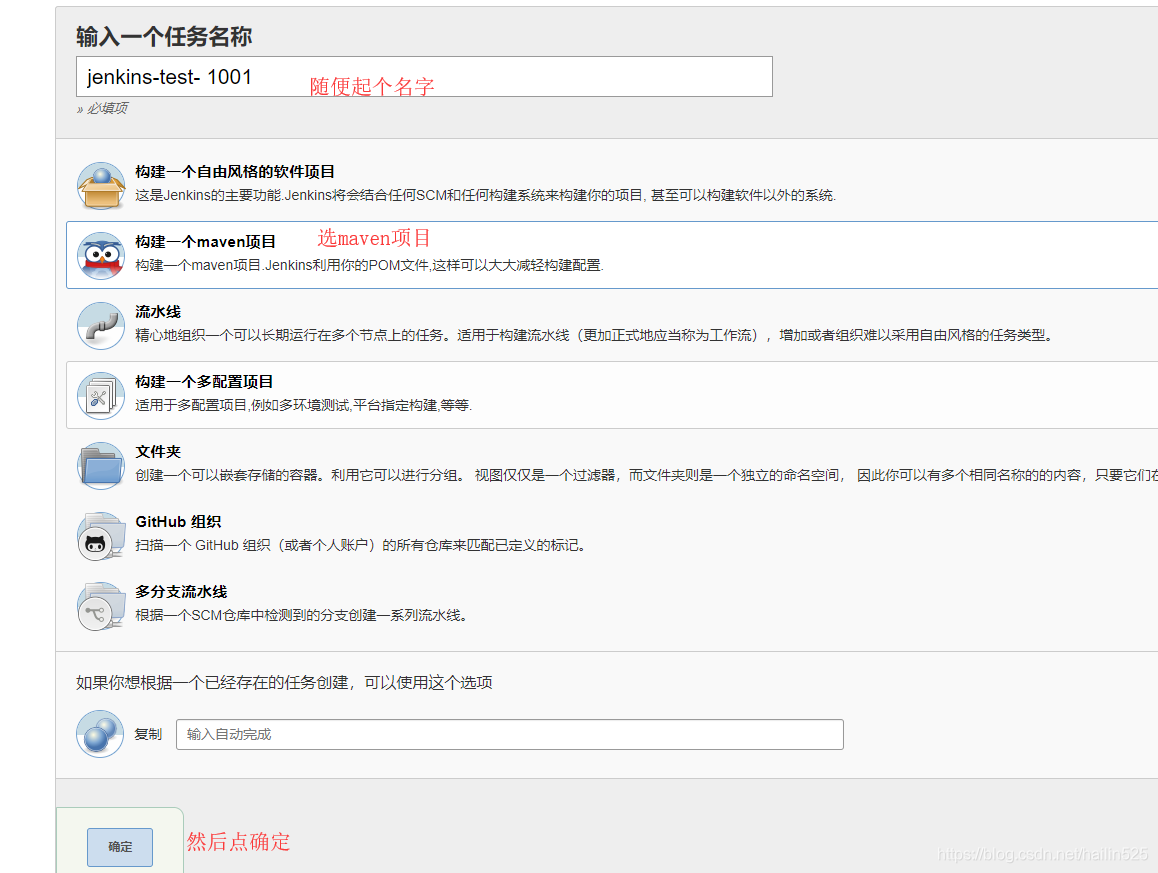This screenshot has width=1158, height=873.
Task: Choose the 流水线 item title
Action: (158, 312)
